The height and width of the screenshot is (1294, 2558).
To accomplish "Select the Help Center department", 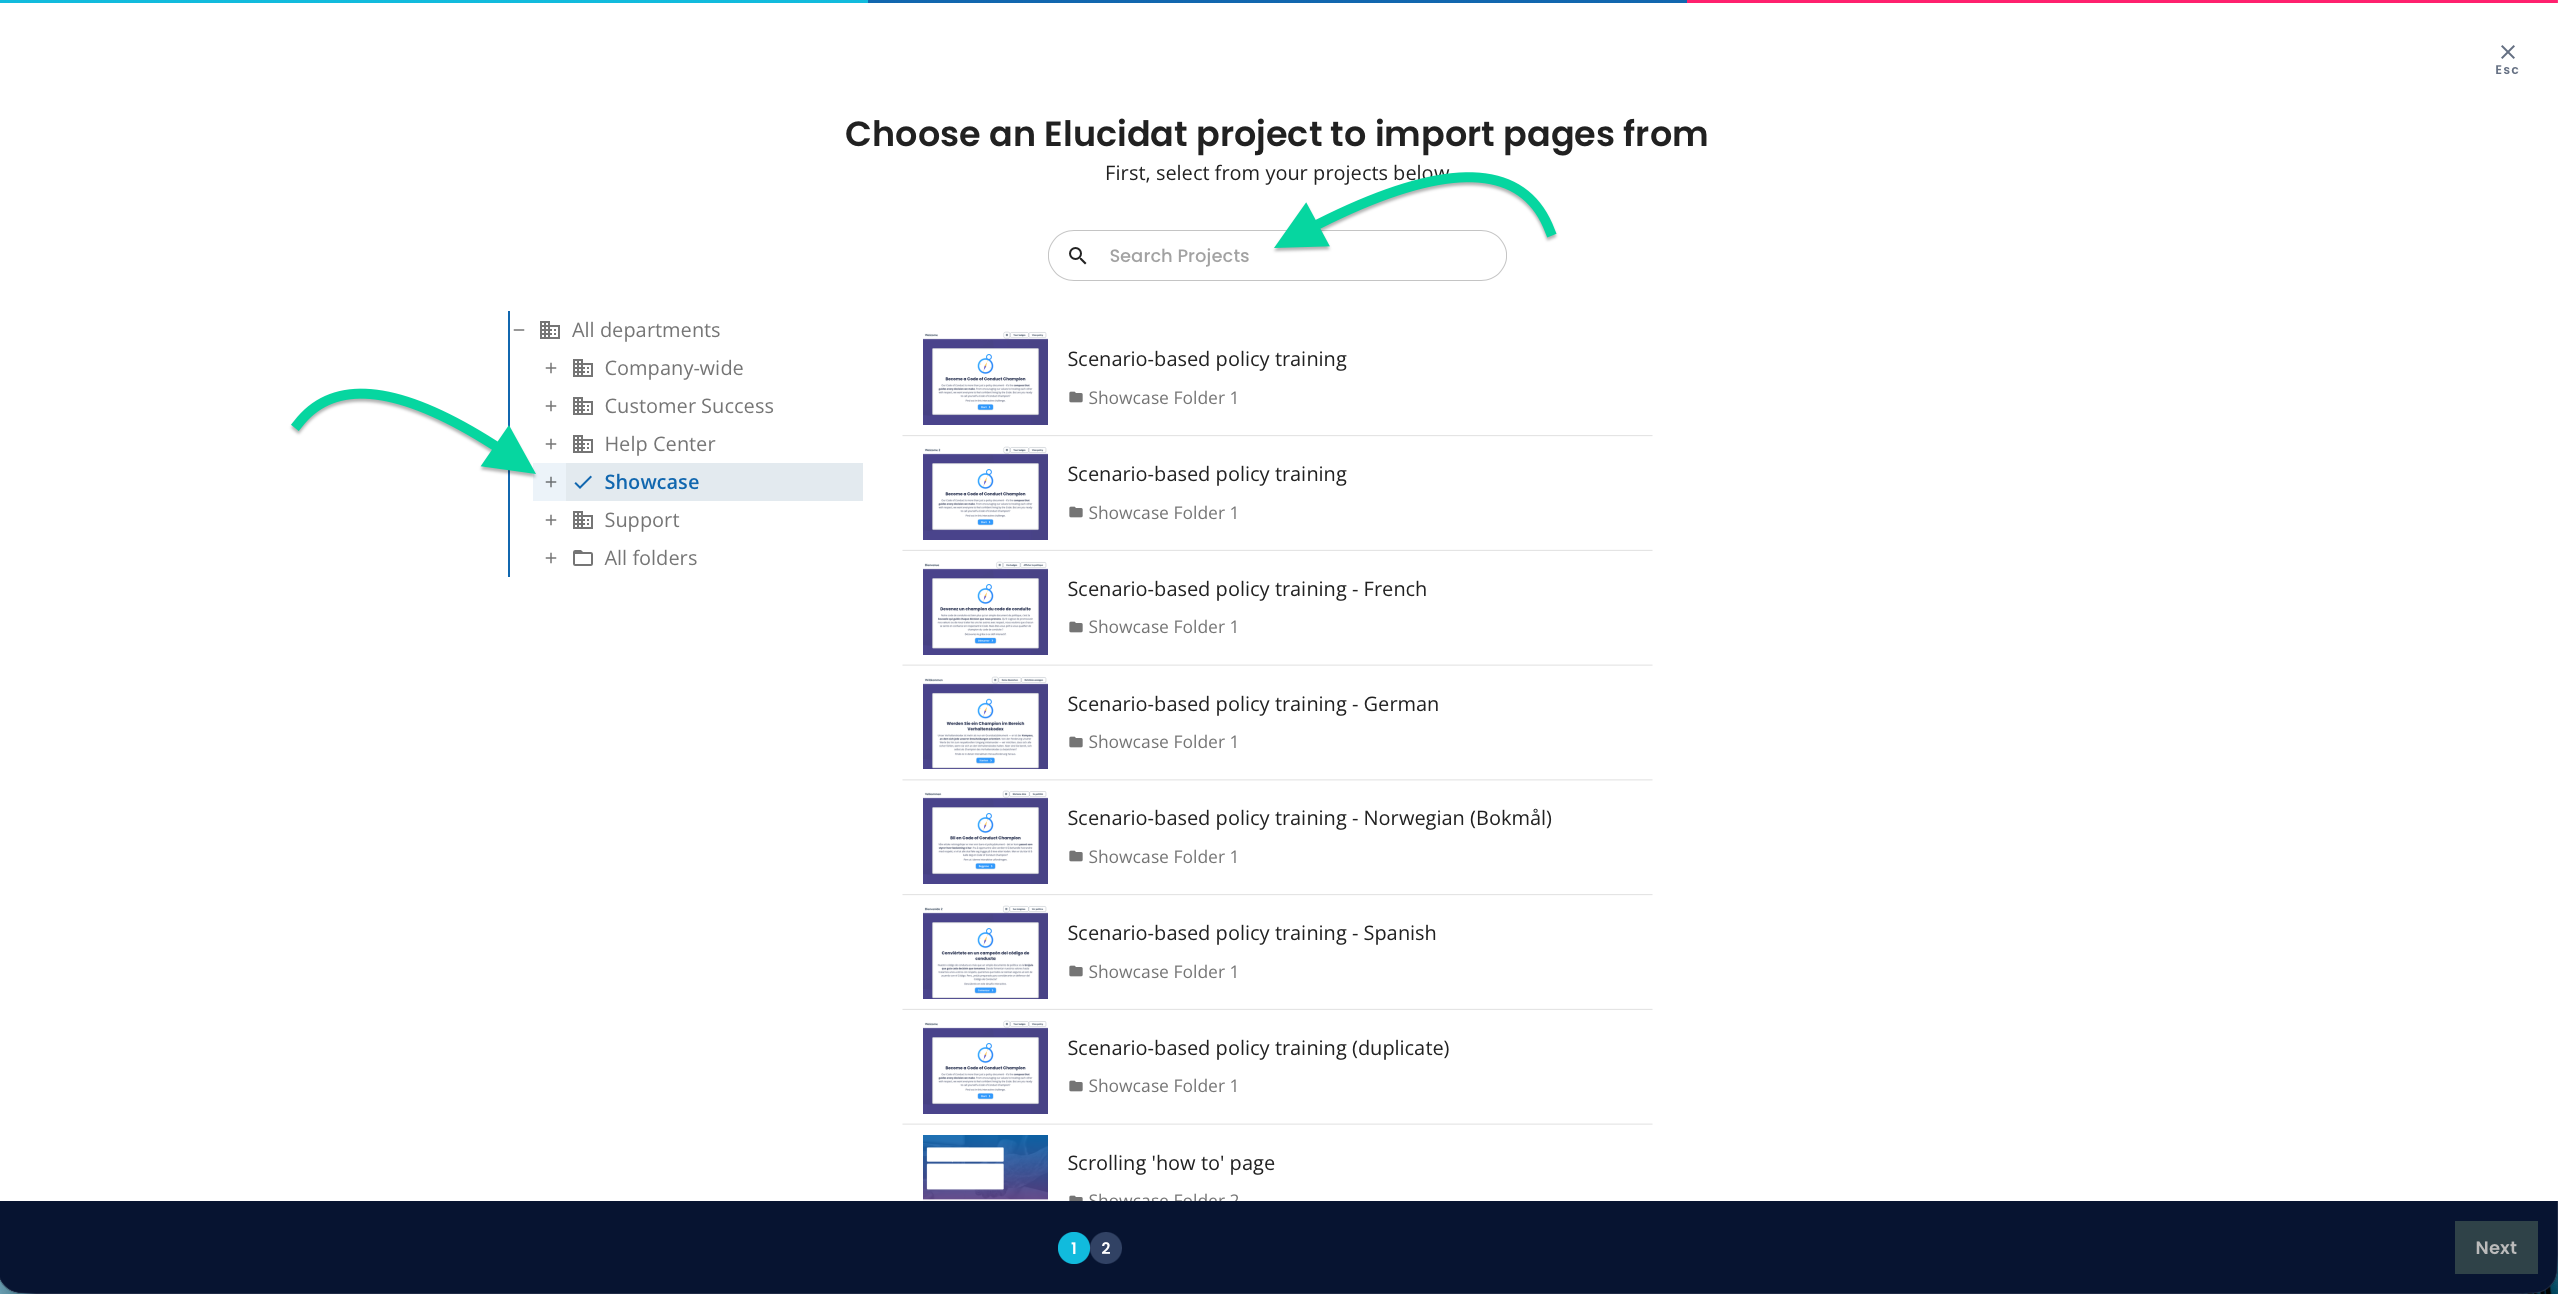I will pos(660,444).
